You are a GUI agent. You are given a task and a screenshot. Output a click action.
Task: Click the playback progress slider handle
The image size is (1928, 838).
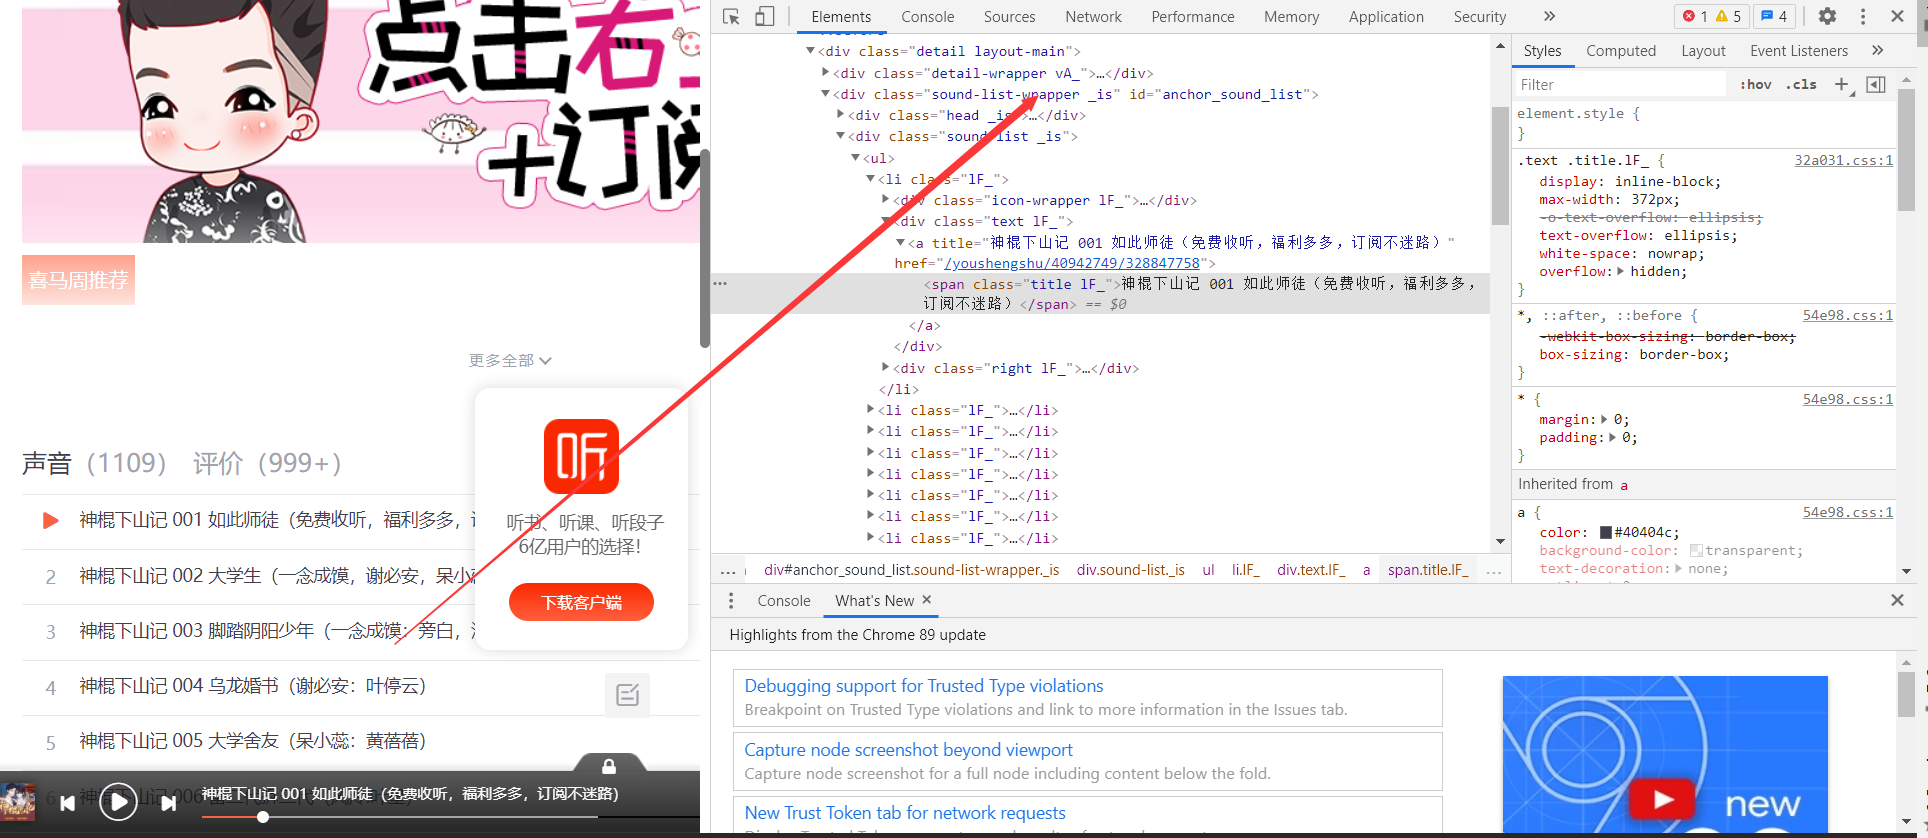click(x=262, y=817)
